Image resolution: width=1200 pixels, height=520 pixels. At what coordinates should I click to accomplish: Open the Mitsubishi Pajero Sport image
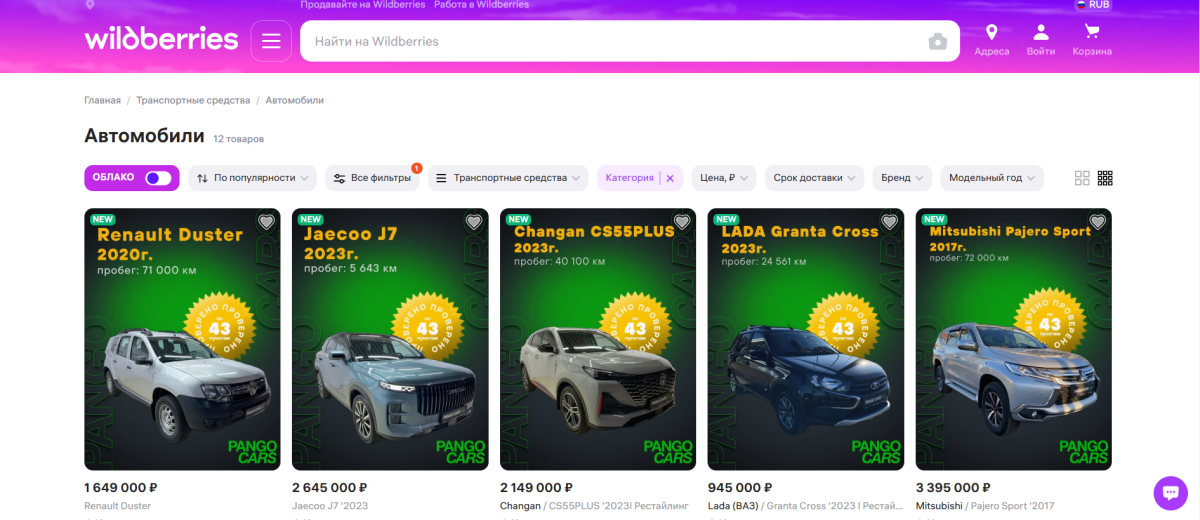point(1014,339)
